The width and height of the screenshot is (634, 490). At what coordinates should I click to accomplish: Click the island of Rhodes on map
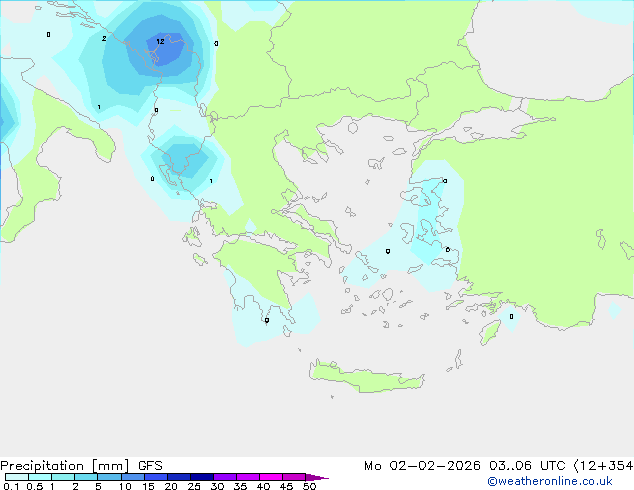pos(490,332)
